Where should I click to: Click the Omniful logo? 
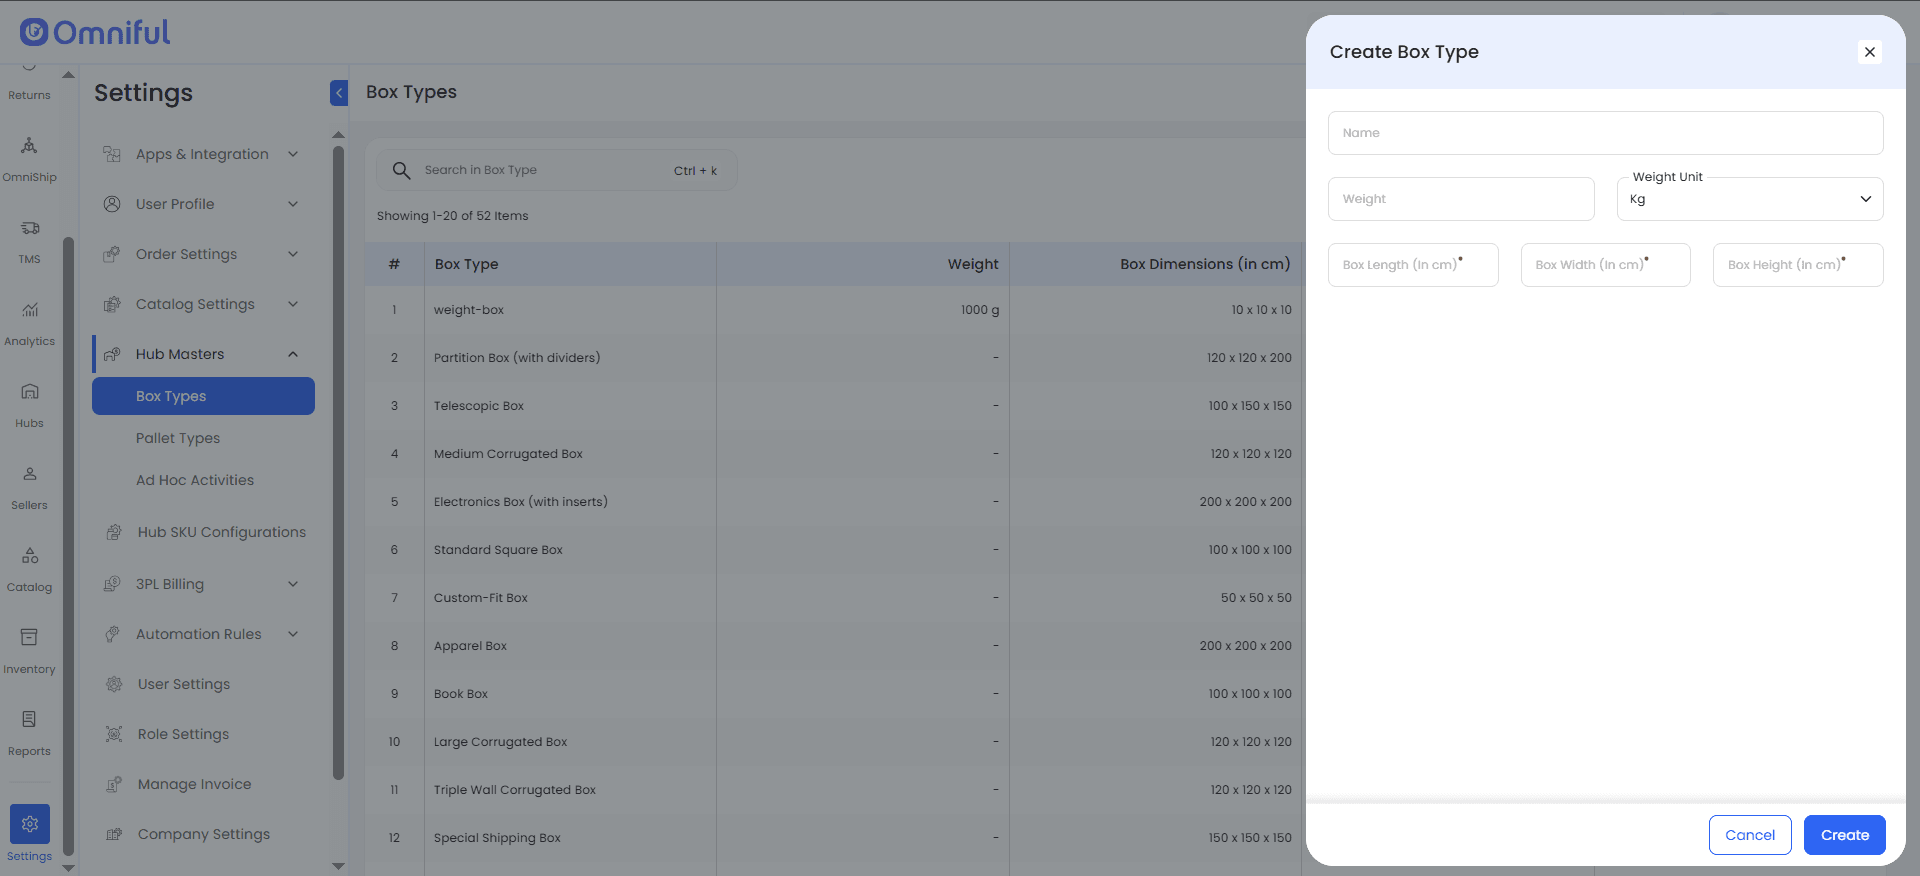click(95, 33)
